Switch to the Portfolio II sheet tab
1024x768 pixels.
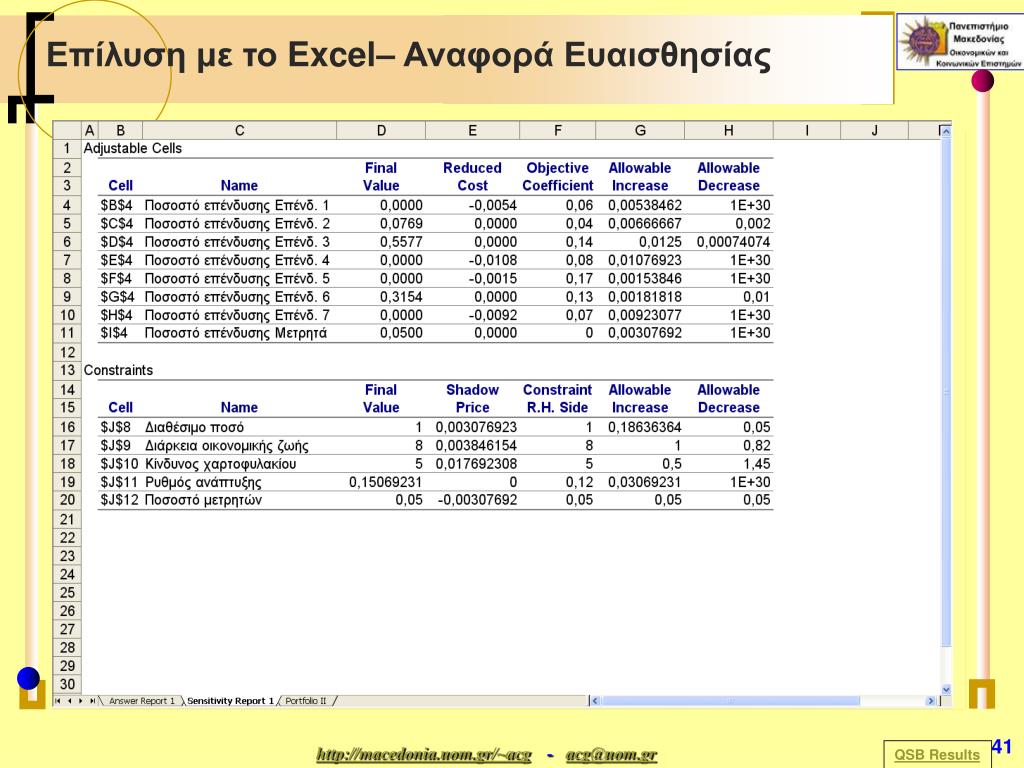click(x=306, y=701)
